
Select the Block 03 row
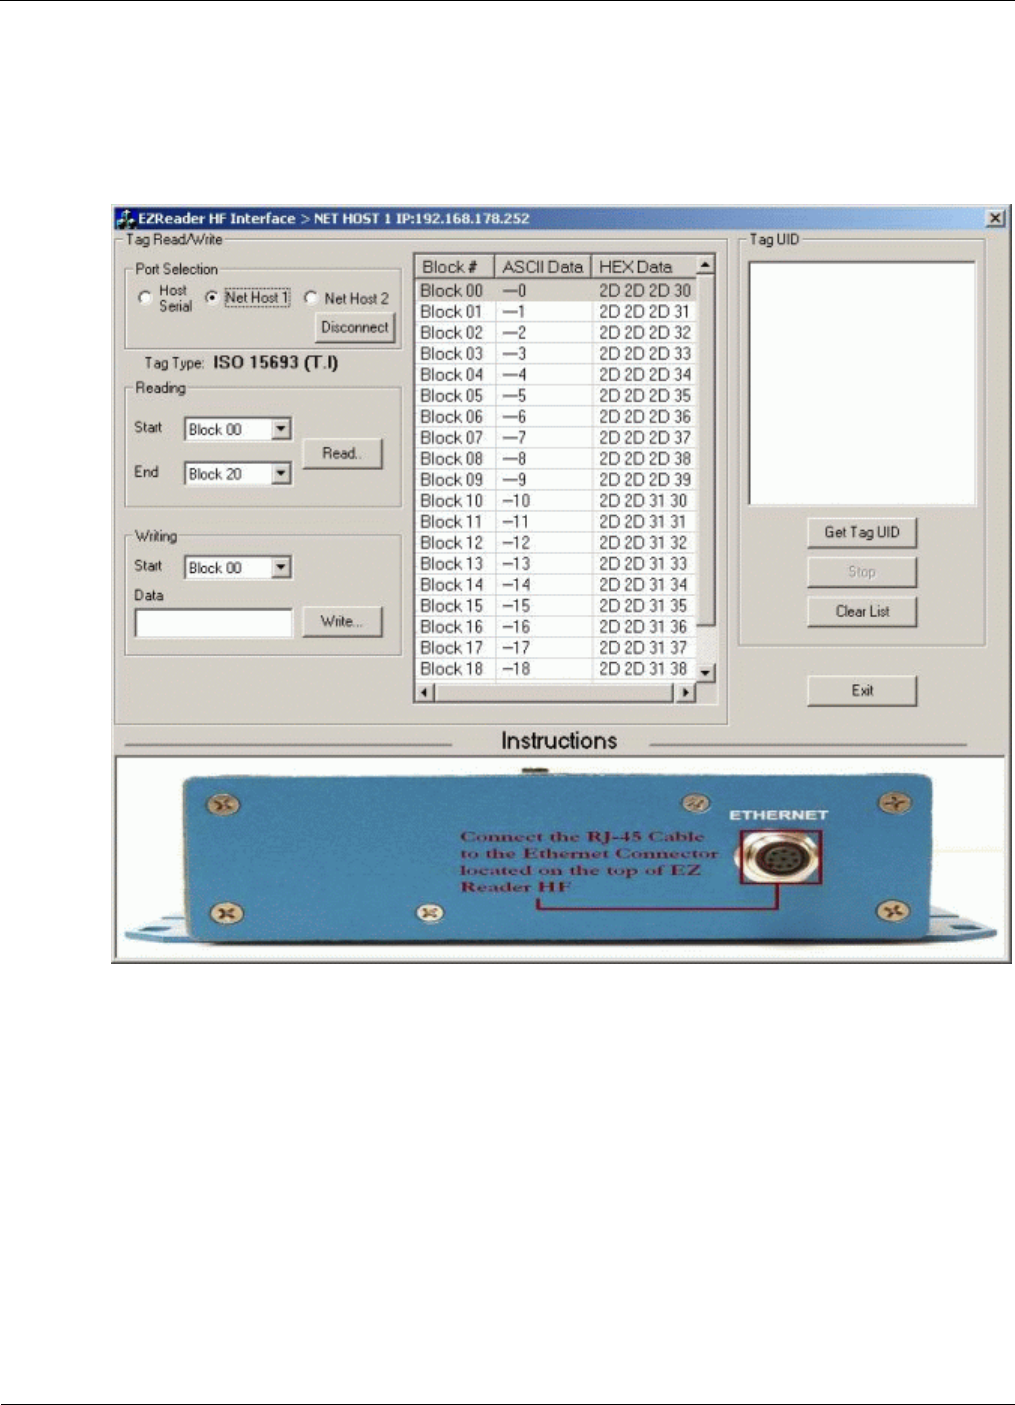click(556, 353)
